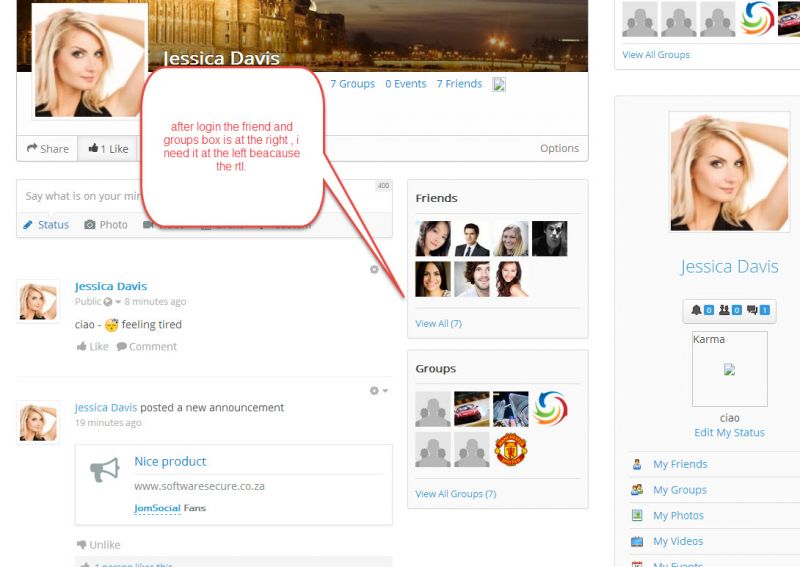Click the Share button
This screenshot has height=567, width=800.
click(x=47, y=149)
